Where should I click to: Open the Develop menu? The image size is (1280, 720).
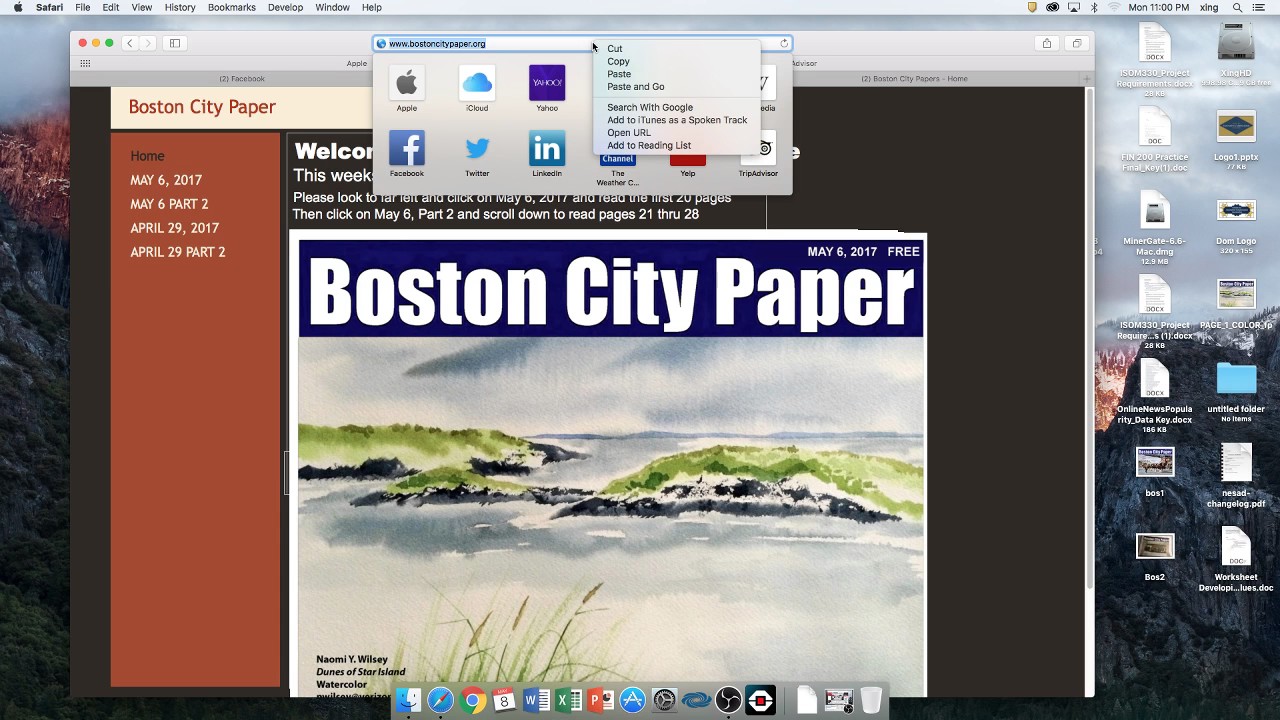point(285,7)
